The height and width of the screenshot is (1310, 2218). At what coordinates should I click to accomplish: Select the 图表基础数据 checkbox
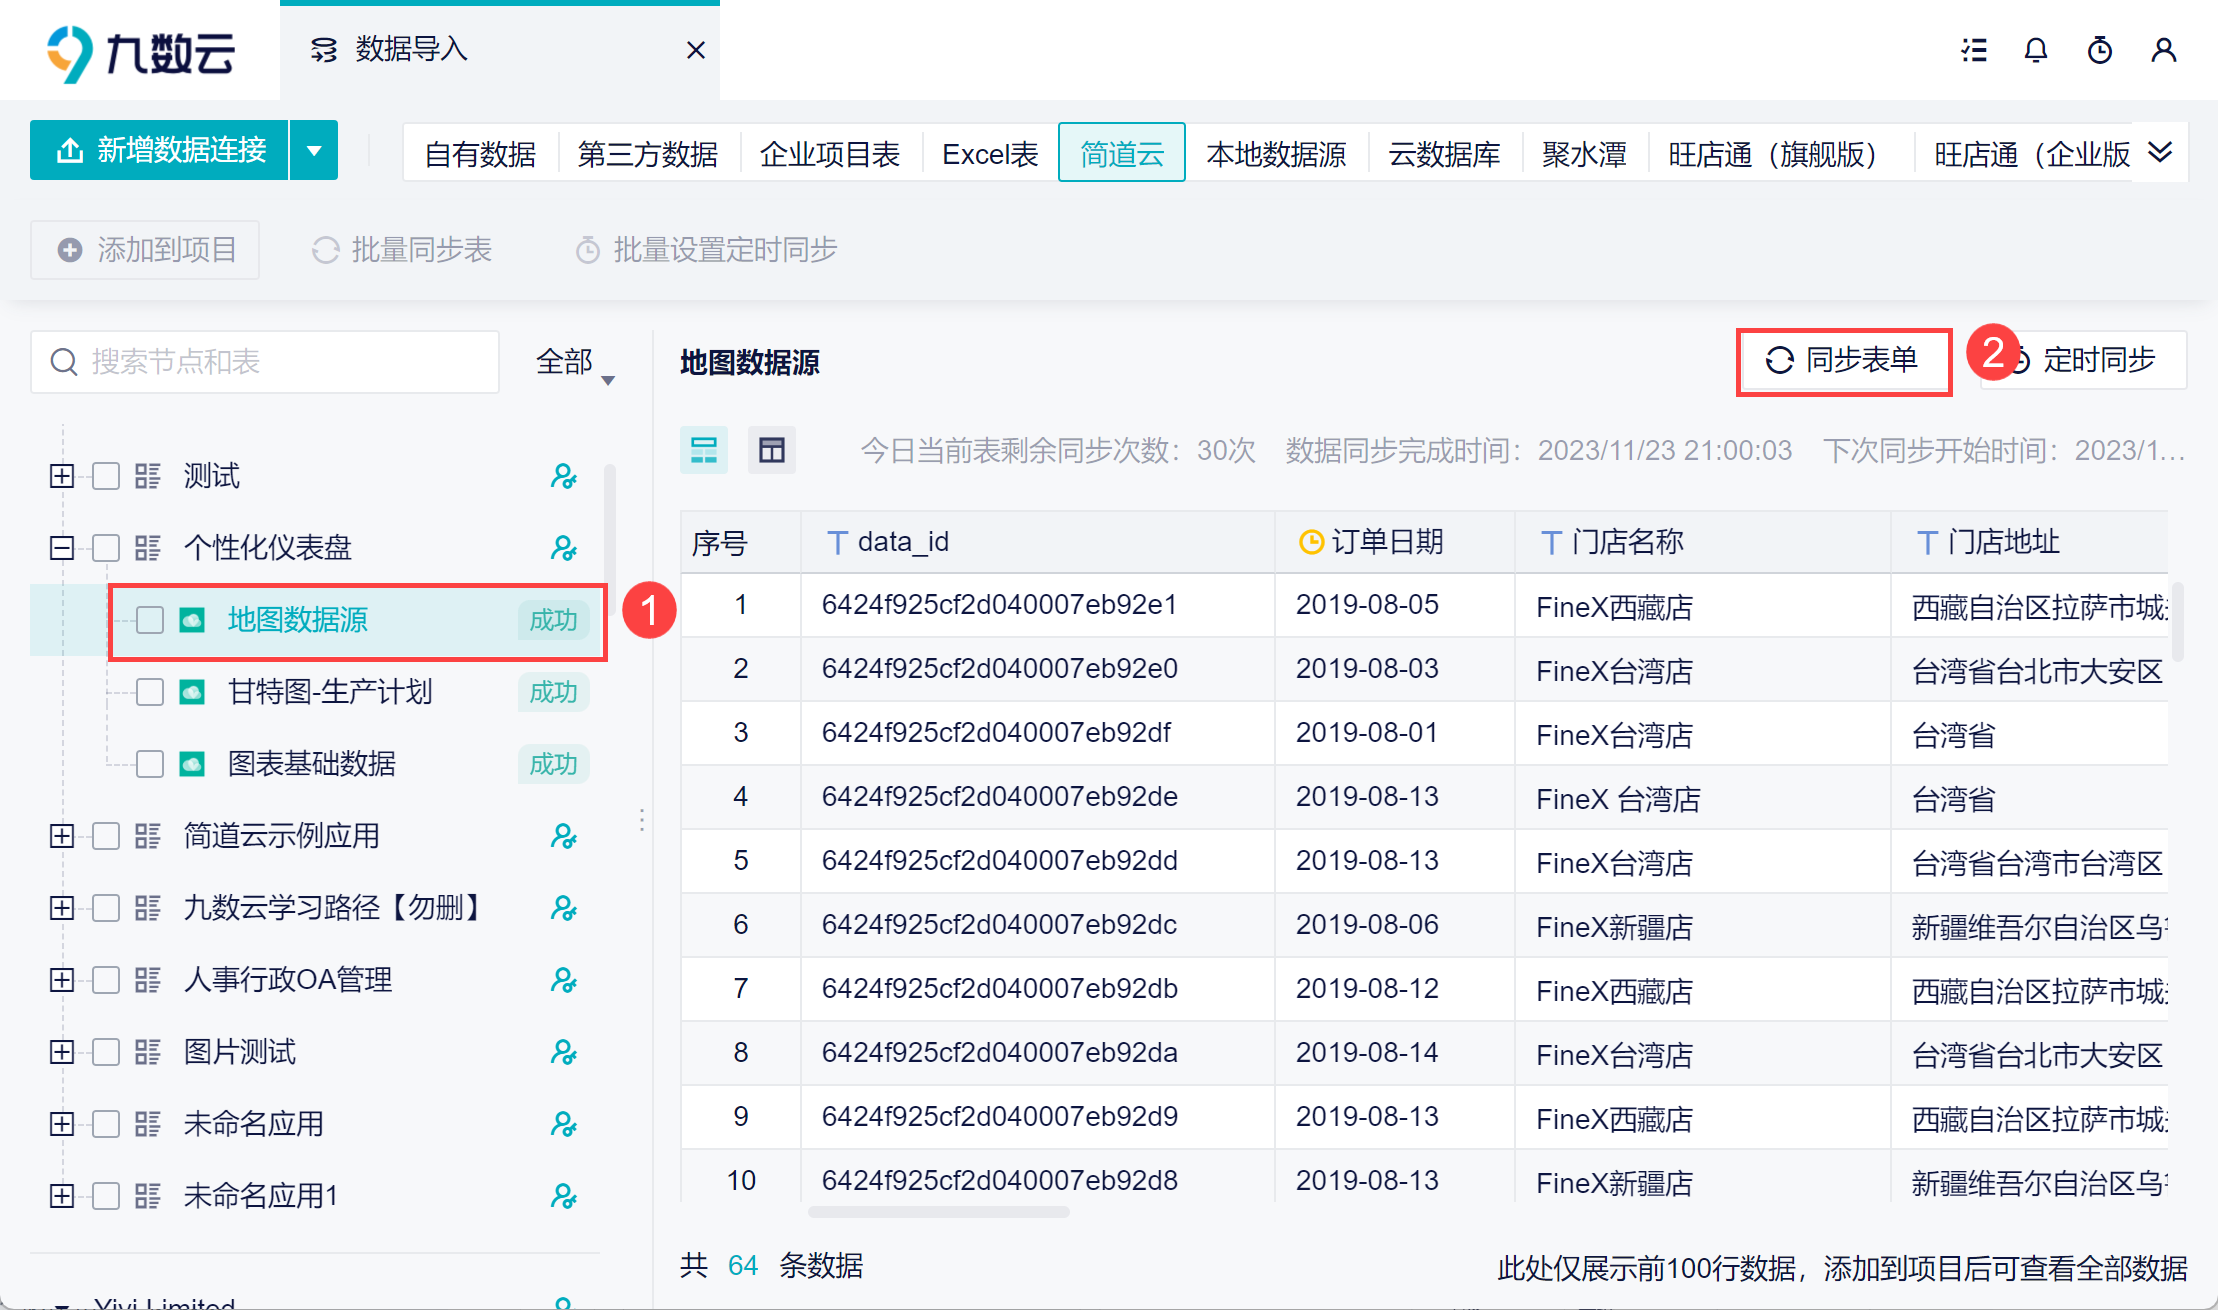tap(150, 764)
